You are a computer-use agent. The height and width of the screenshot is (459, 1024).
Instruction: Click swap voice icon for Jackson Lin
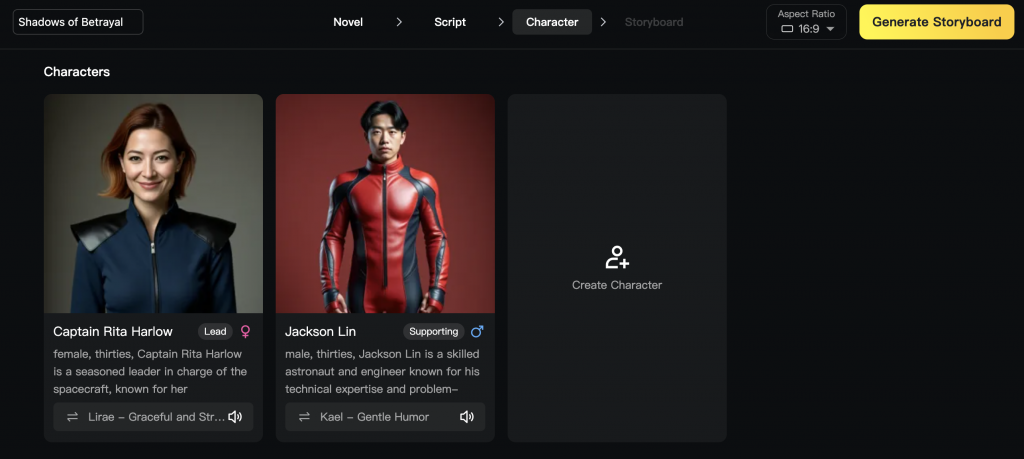click(x=304, y=417)
